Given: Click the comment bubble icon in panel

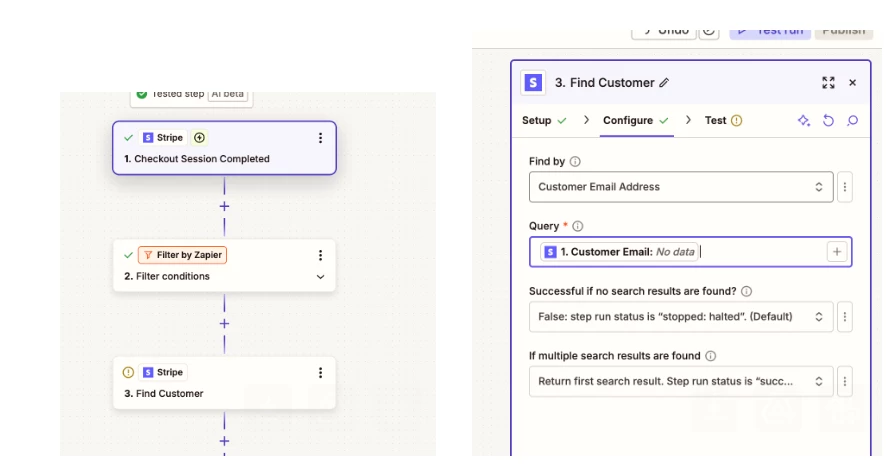Looking at the screenshot, I should (853, 120).
